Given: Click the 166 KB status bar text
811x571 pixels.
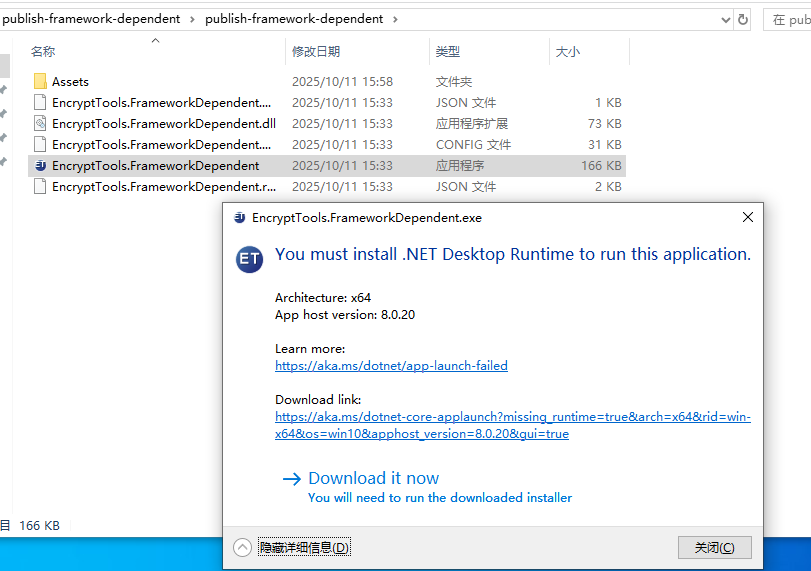Looking at the screenshot, I should coord(39,525).
